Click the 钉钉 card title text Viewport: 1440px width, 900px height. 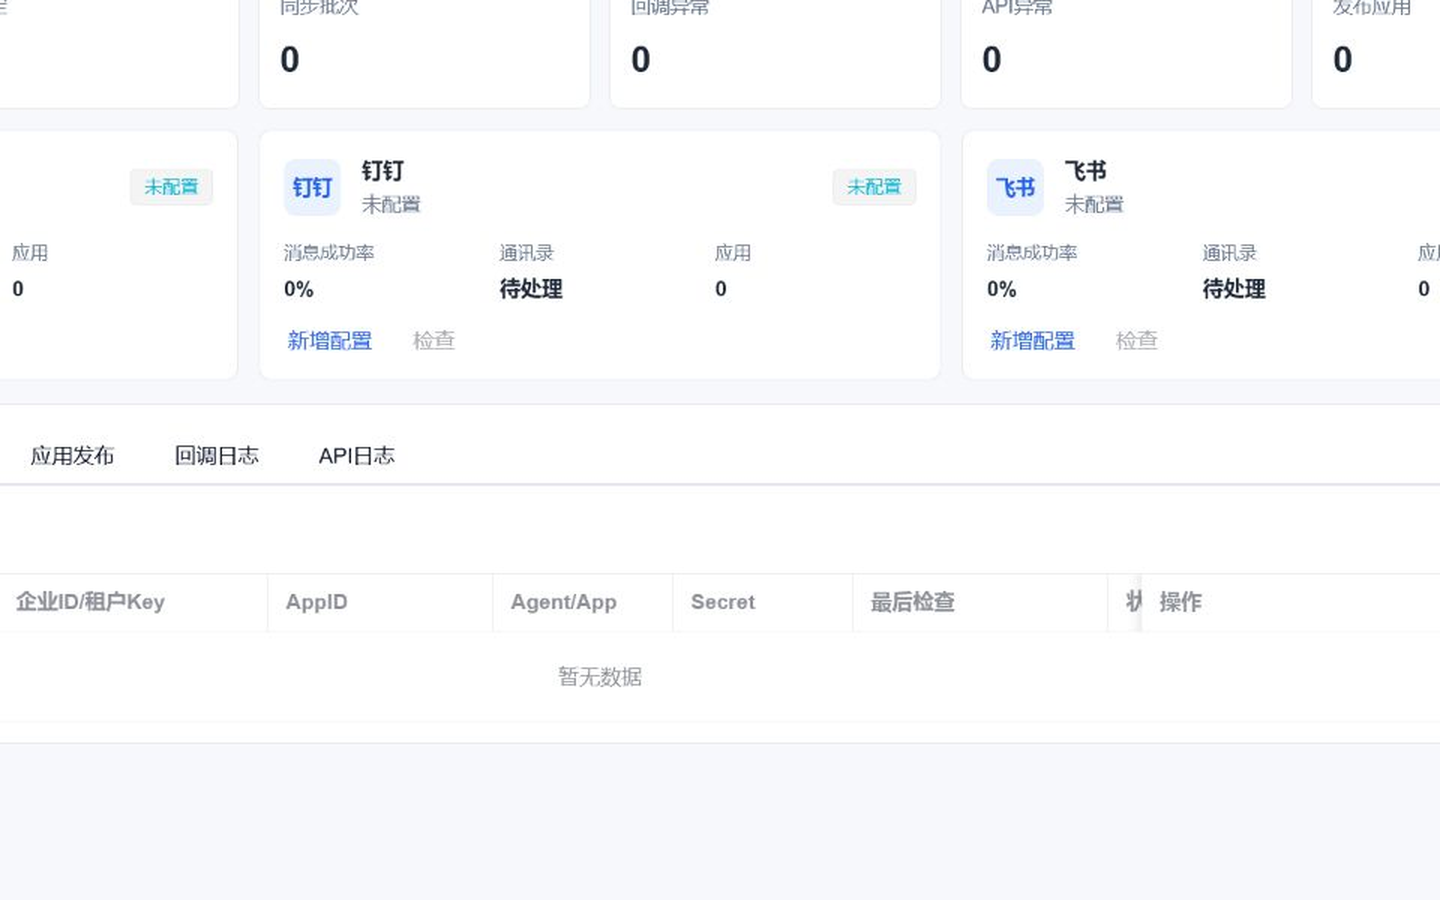click(x=383, y=171)
